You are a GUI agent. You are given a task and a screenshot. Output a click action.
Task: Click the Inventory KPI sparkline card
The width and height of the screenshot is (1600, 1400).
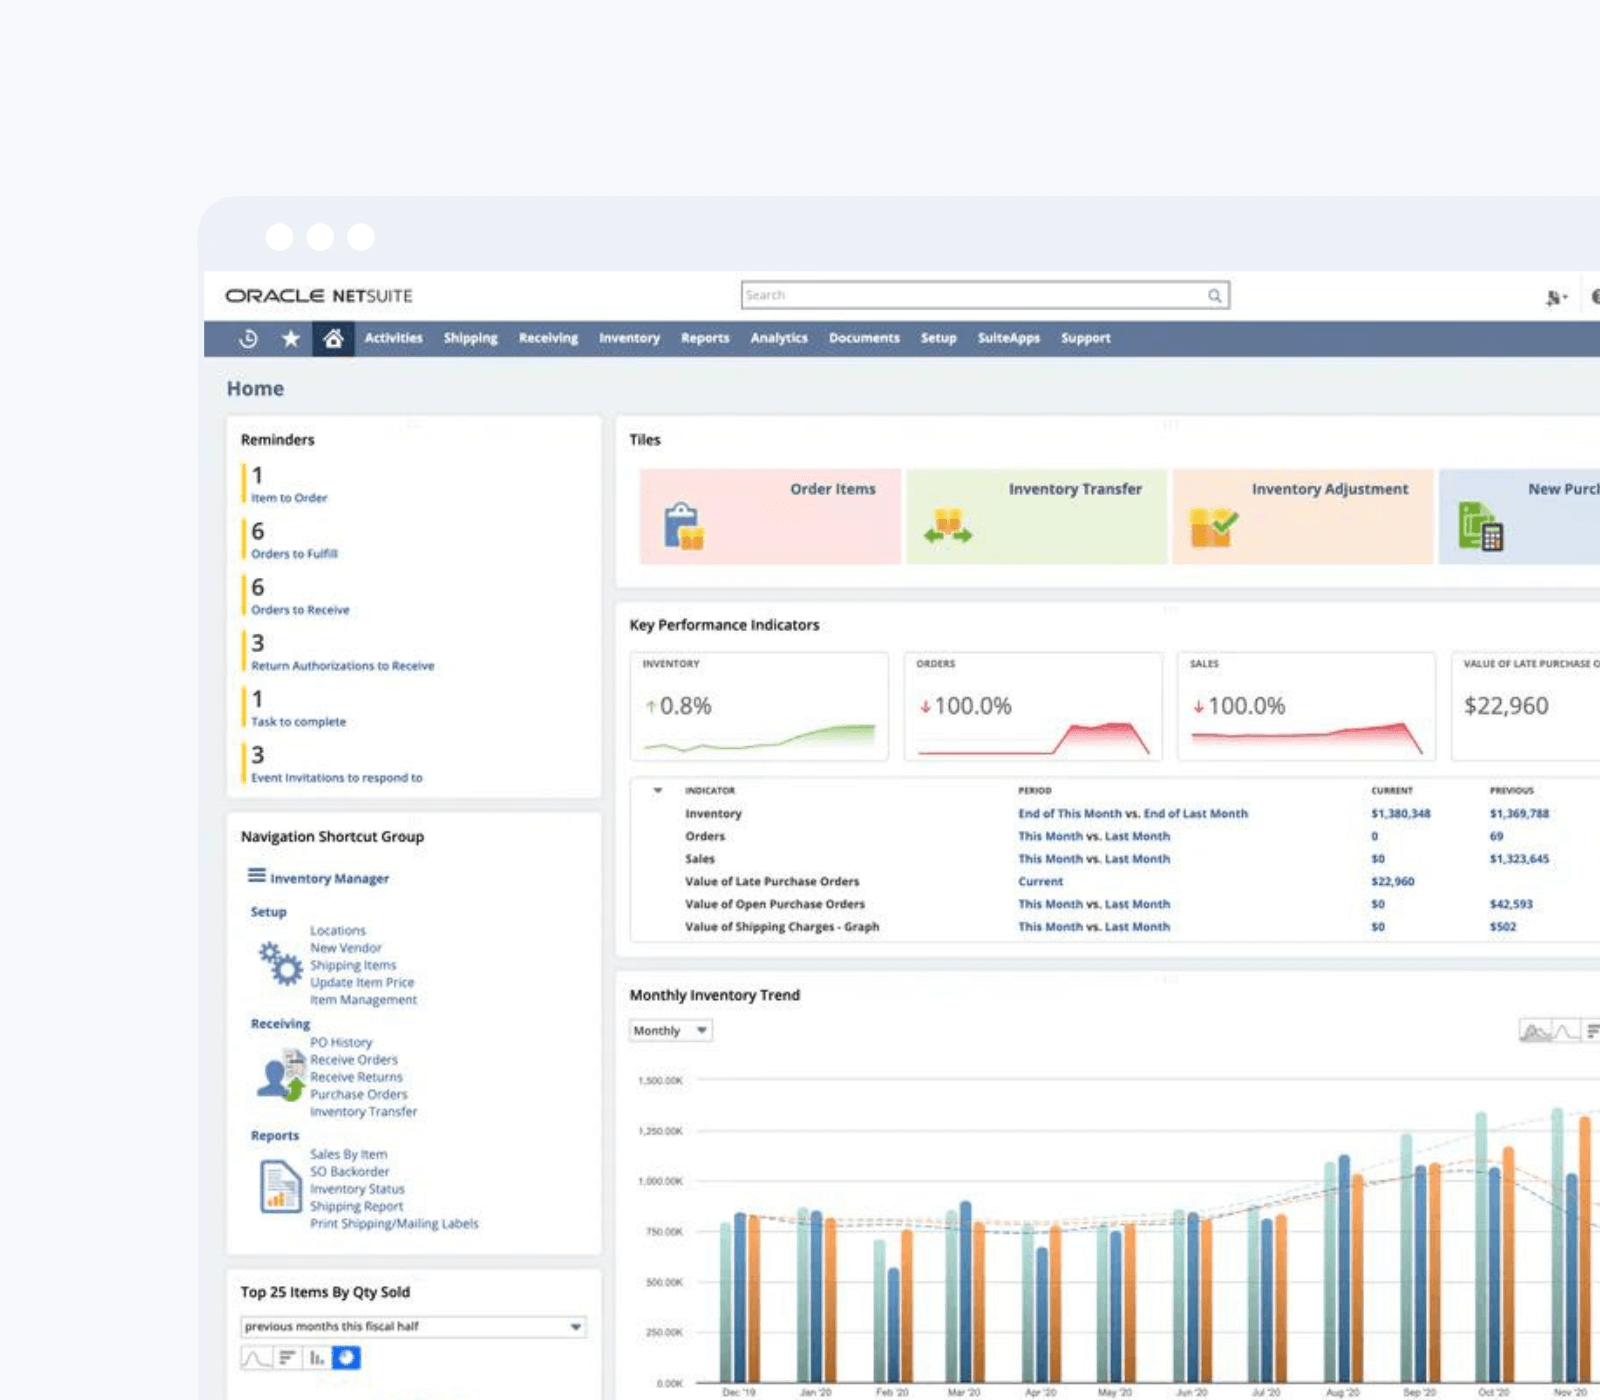pyautogui.click(x=759, y=707)
